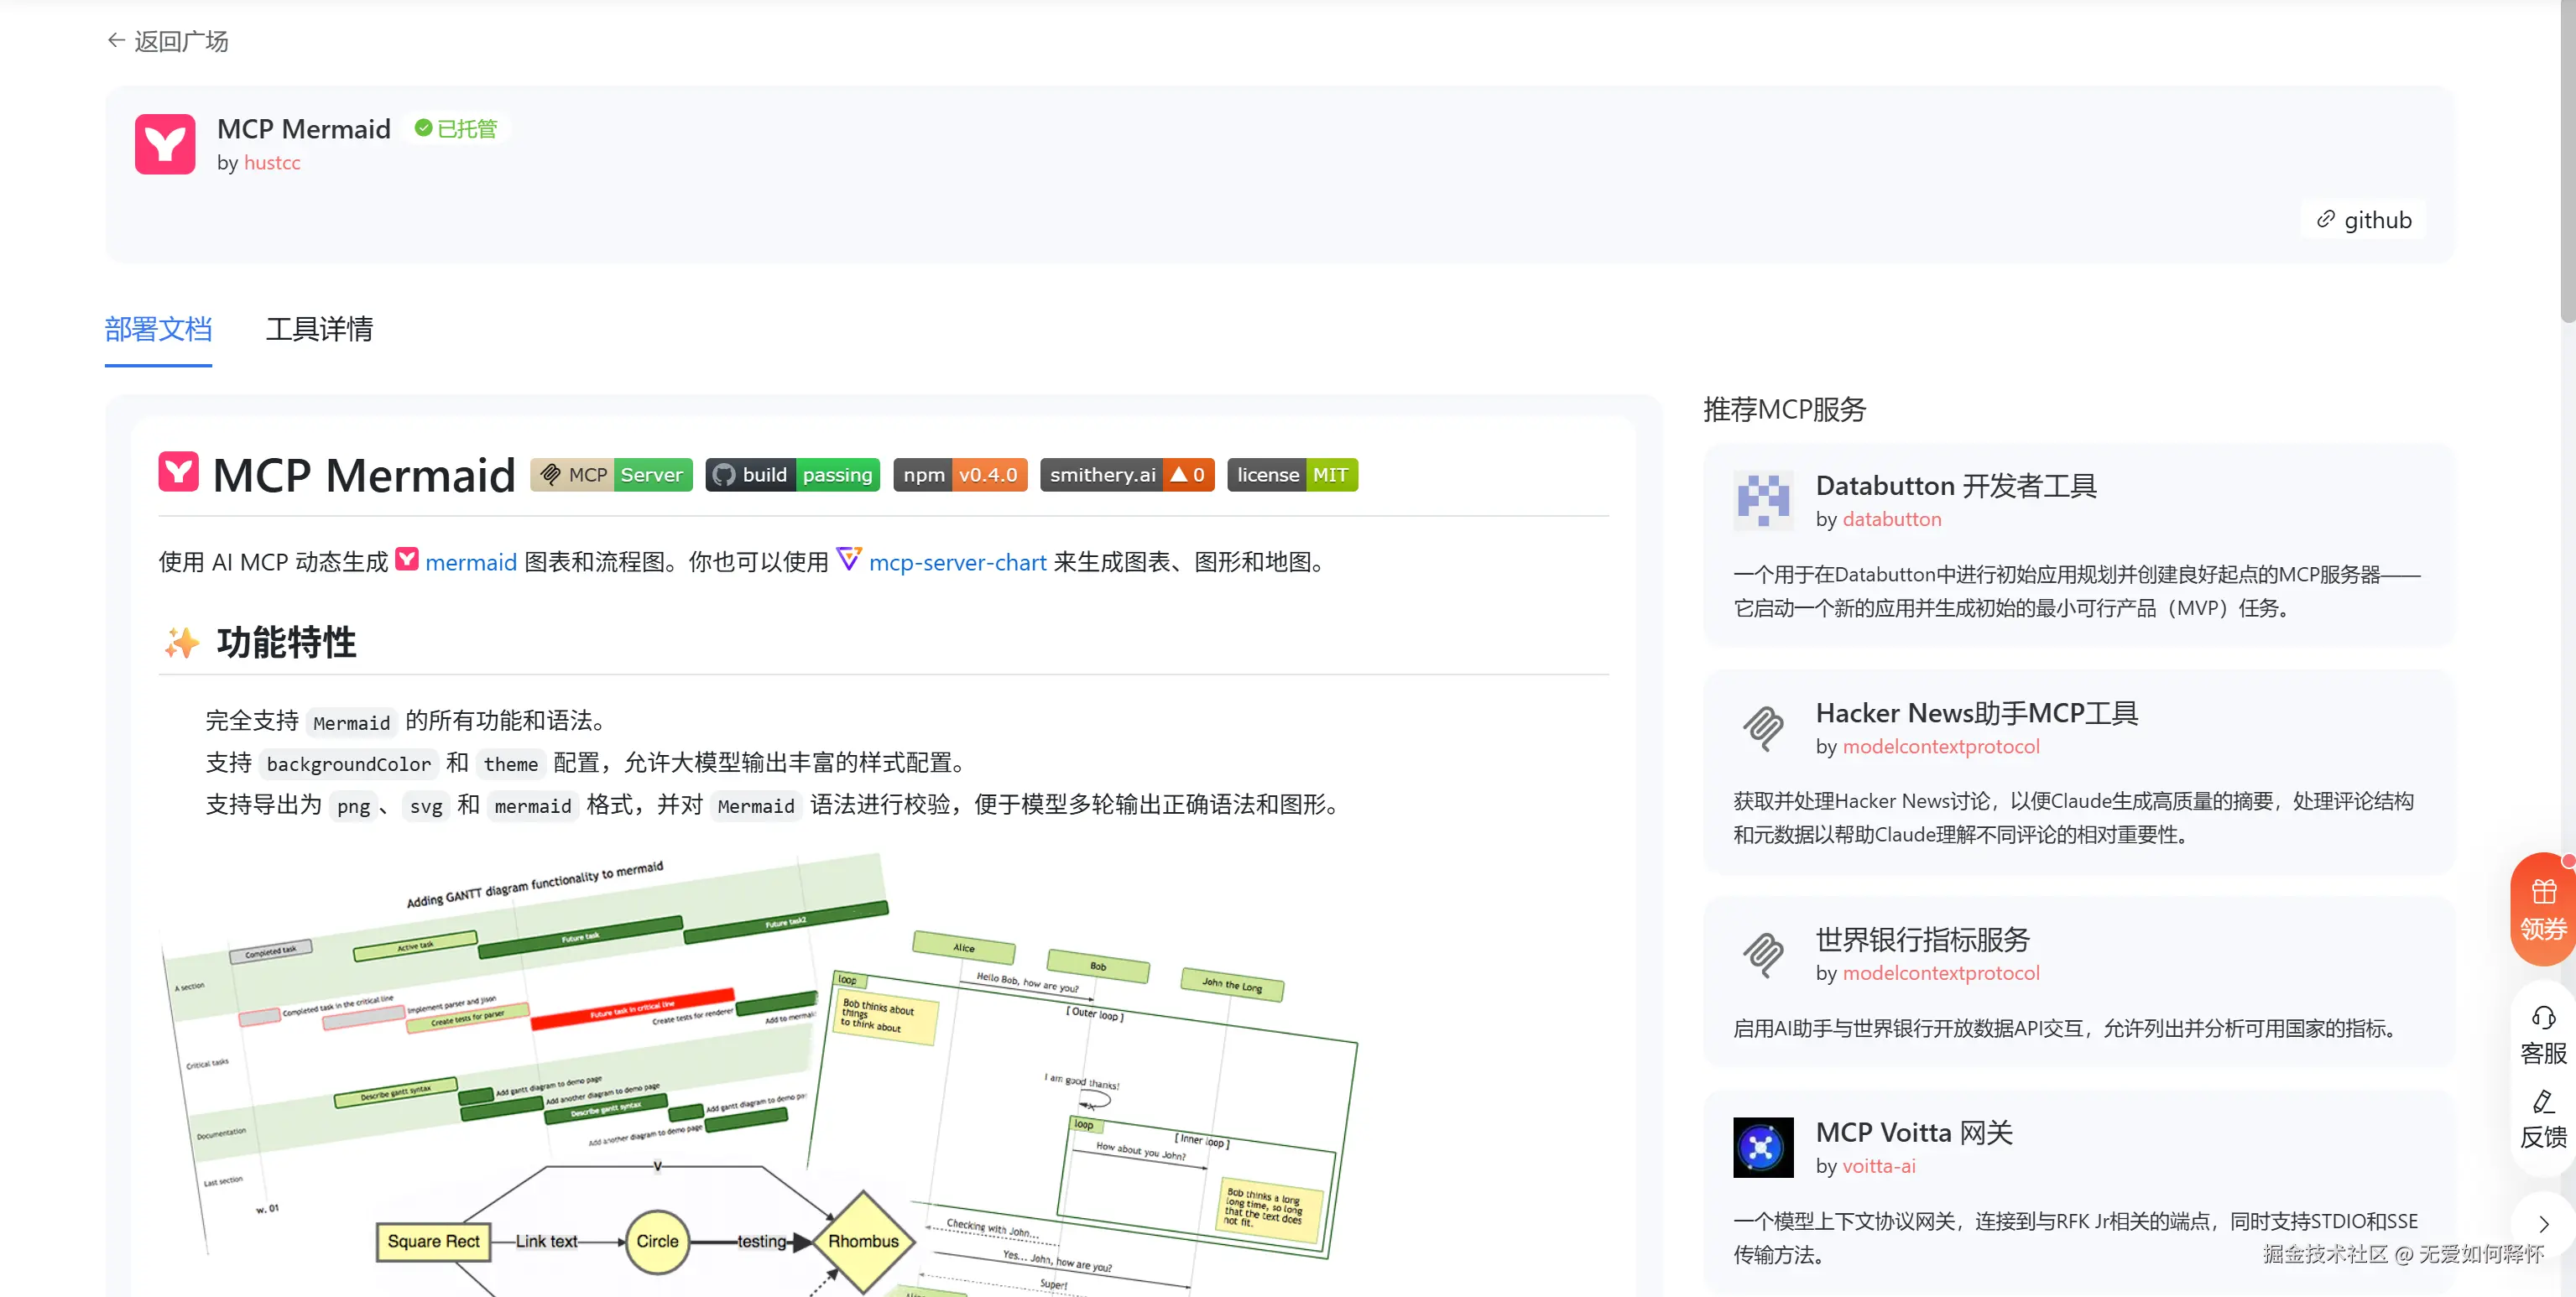This screenshot has width=2576, height=1297.
Task: Open the mcp-server-chart link
Action: [957, 563]
